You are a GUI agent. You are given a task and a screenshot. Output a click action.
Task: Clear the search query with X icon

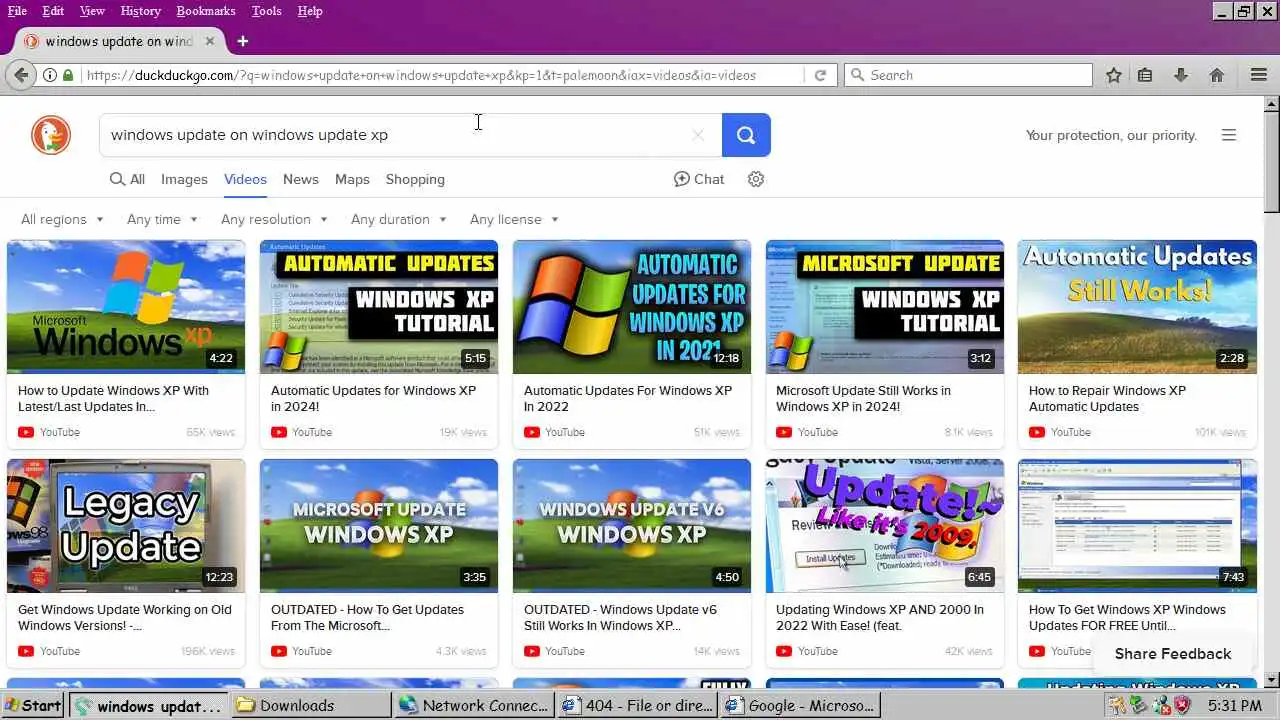(698, 135)
